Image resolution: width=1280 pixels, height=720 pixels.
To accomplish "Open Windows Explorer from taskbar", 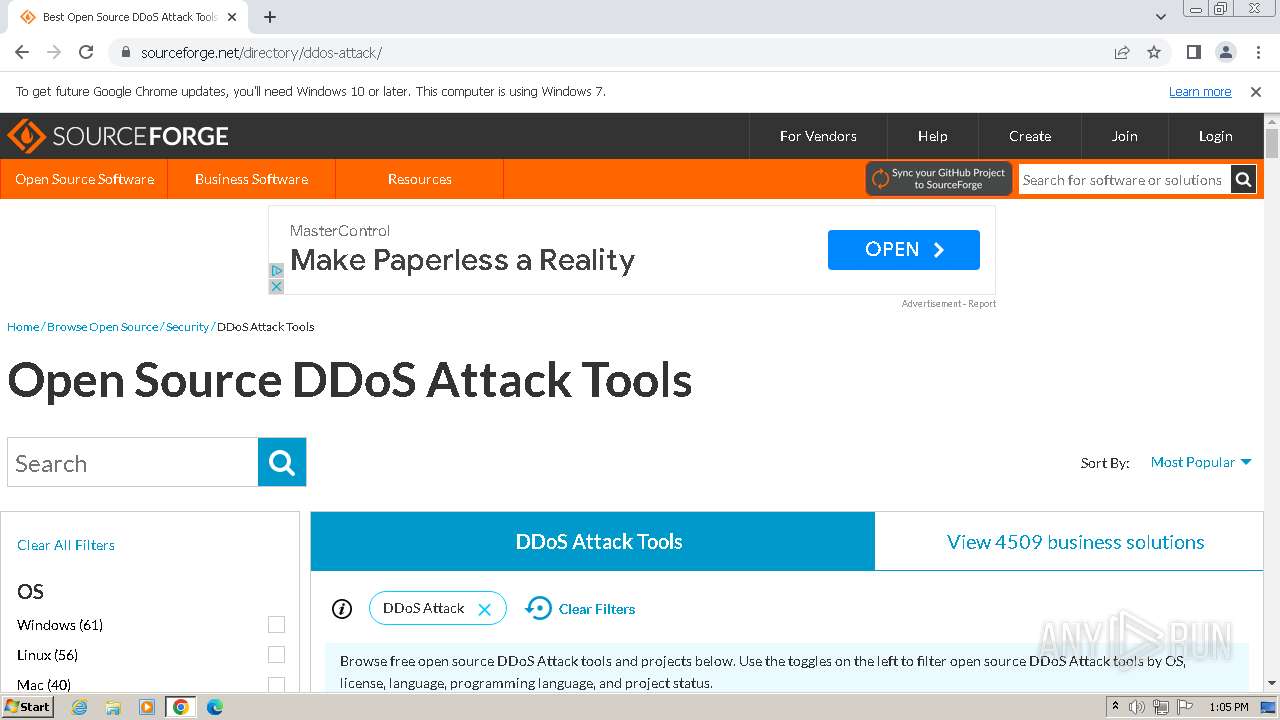I will pos(113,707).
